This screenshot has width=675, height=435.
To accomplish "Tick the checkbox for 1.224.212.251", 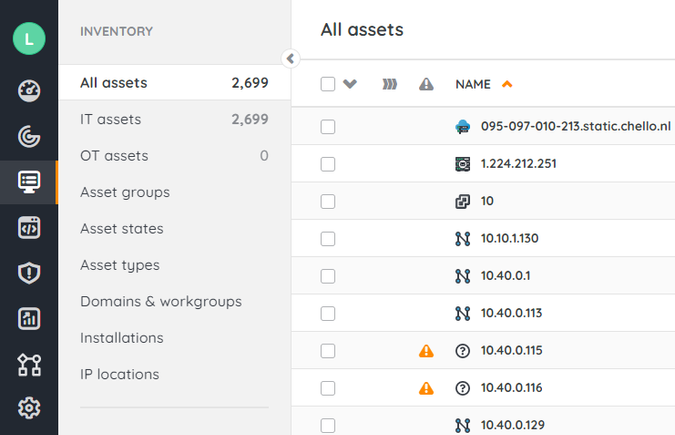I will [x=328, y=164].
